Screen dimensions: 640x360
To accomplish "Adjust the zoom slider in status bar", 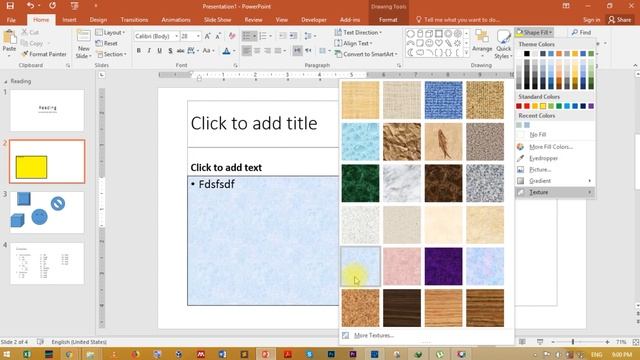I will click(x=573, y=342).
